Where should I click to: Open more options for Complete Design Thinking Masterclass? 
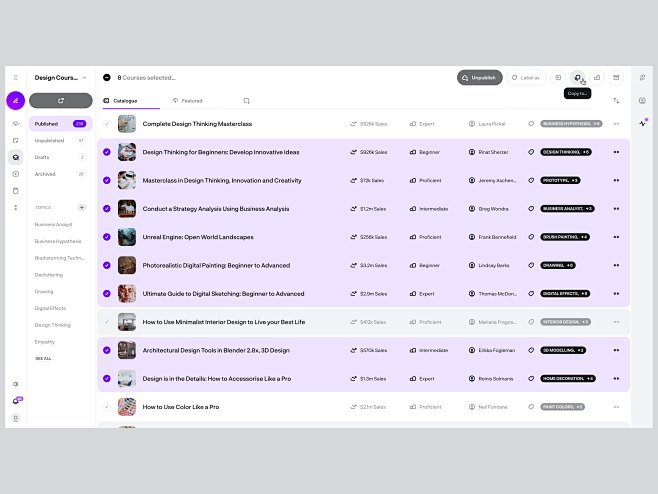(616, 124)
